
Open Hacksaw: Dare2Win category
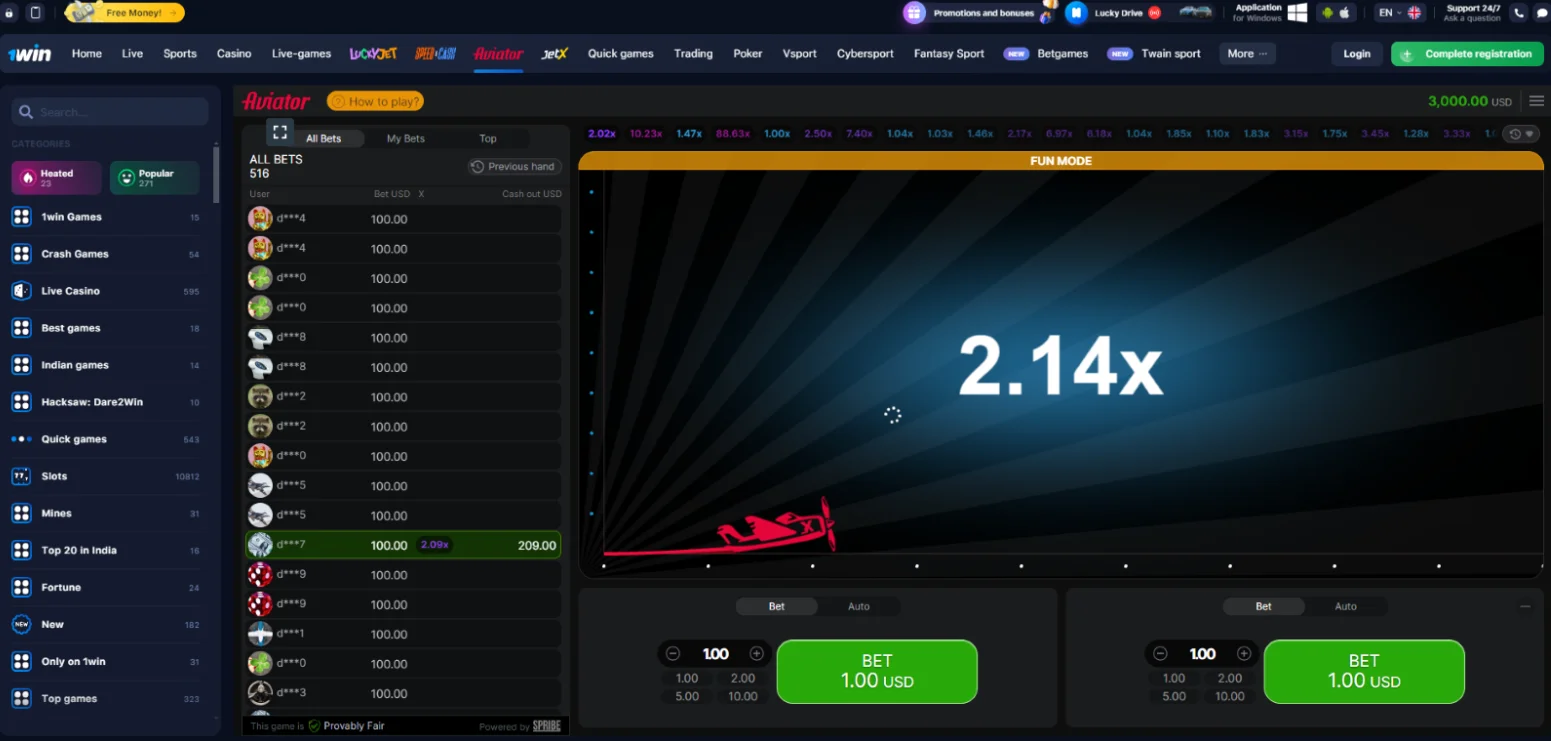tap(105, 402)
